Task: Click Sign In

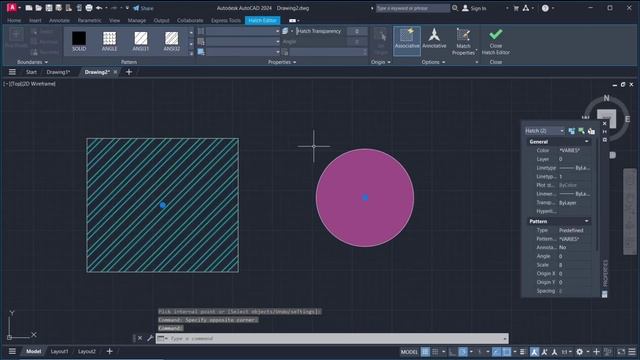Action: [474, 8]
